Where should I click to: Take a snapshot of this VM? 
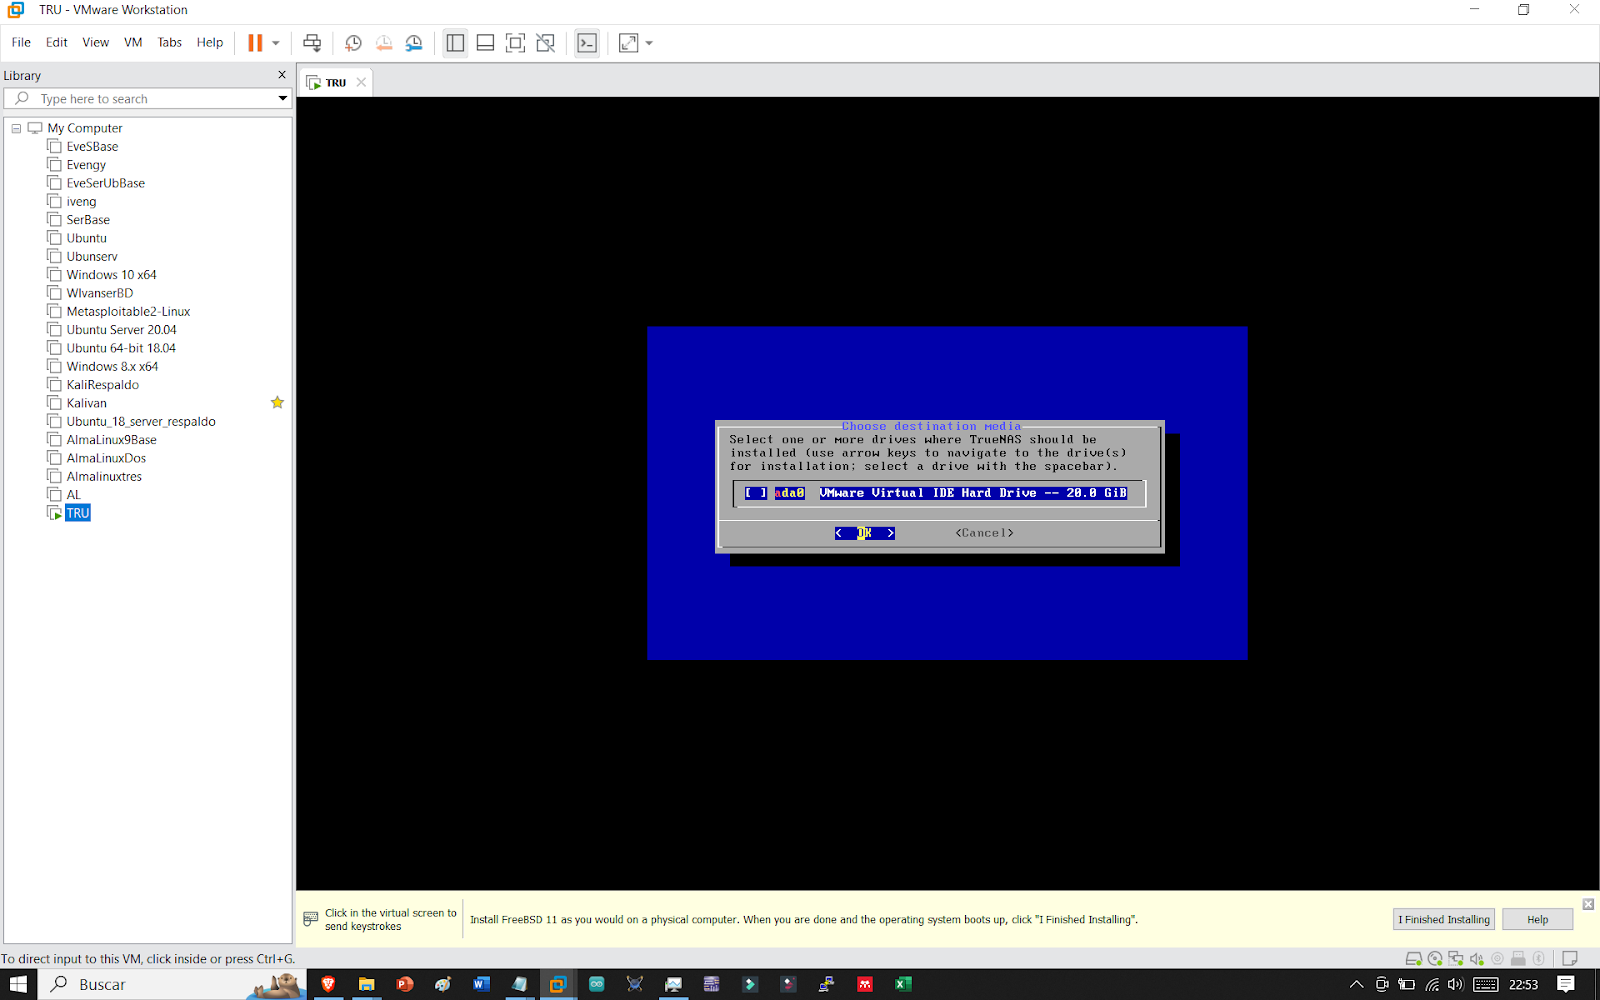pyautogui.click(x=353, y=43)
